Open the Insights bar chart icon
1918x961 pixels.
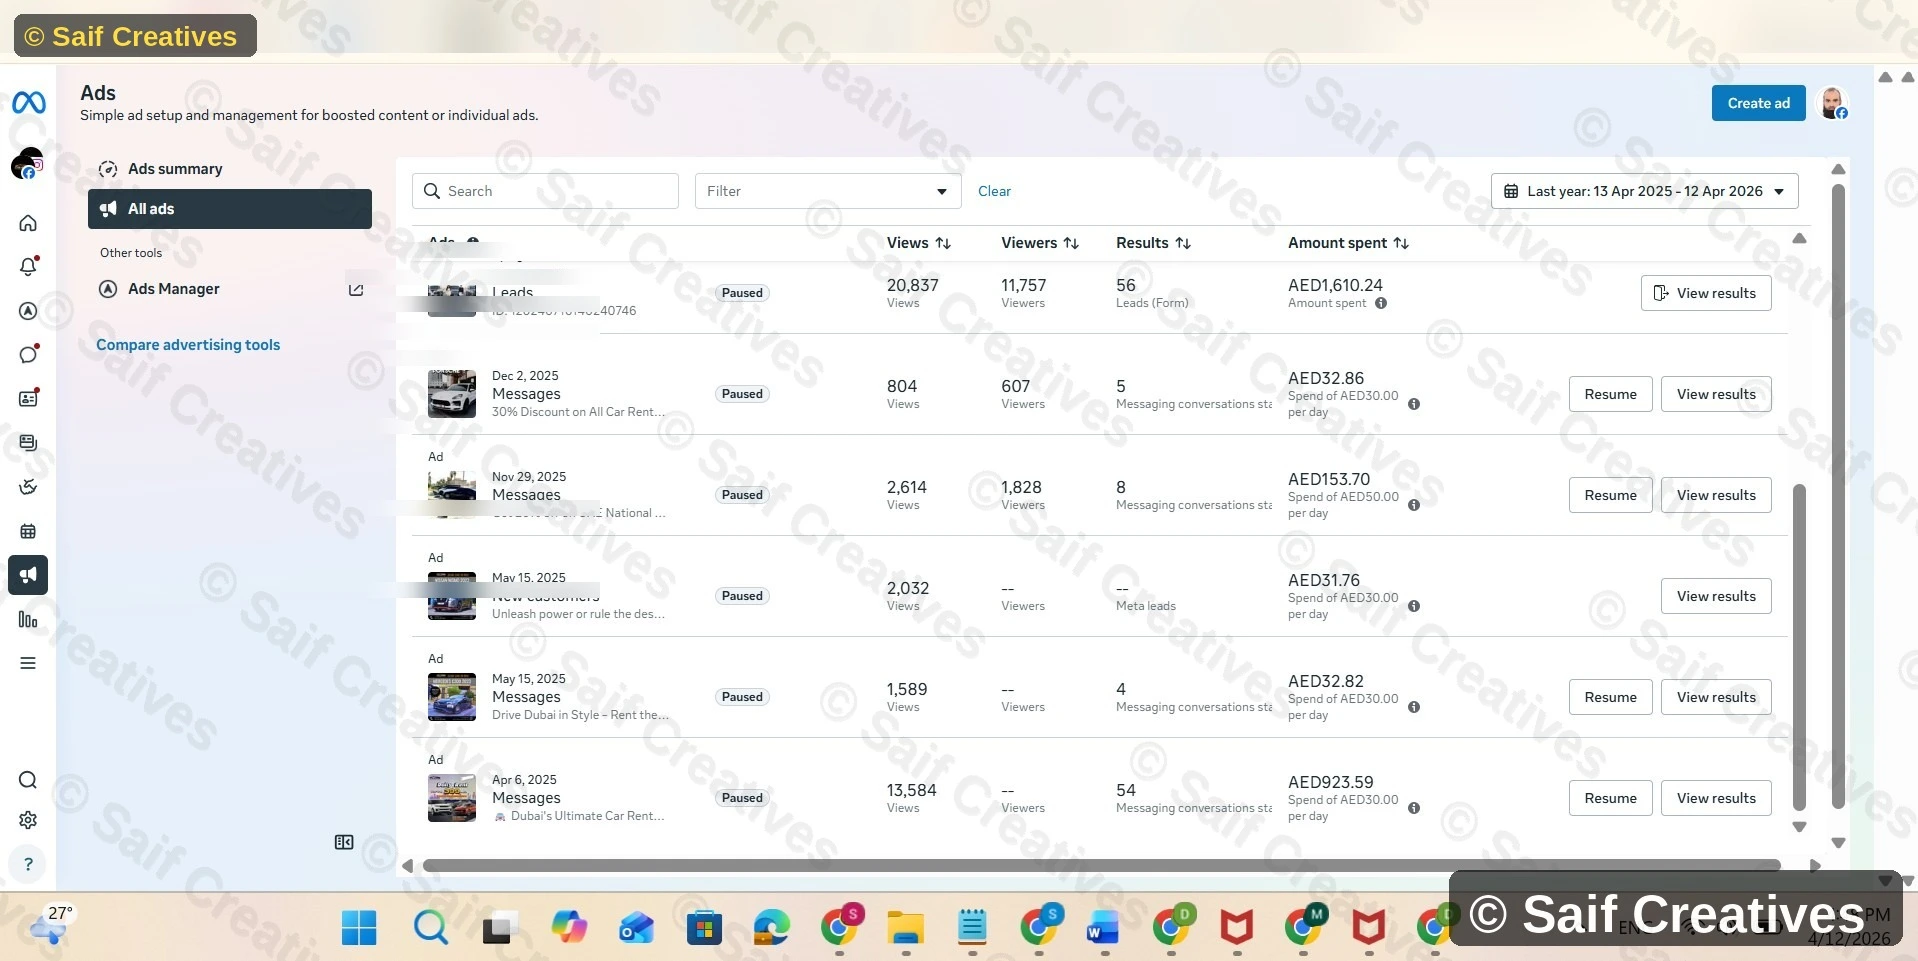(28, 620)
